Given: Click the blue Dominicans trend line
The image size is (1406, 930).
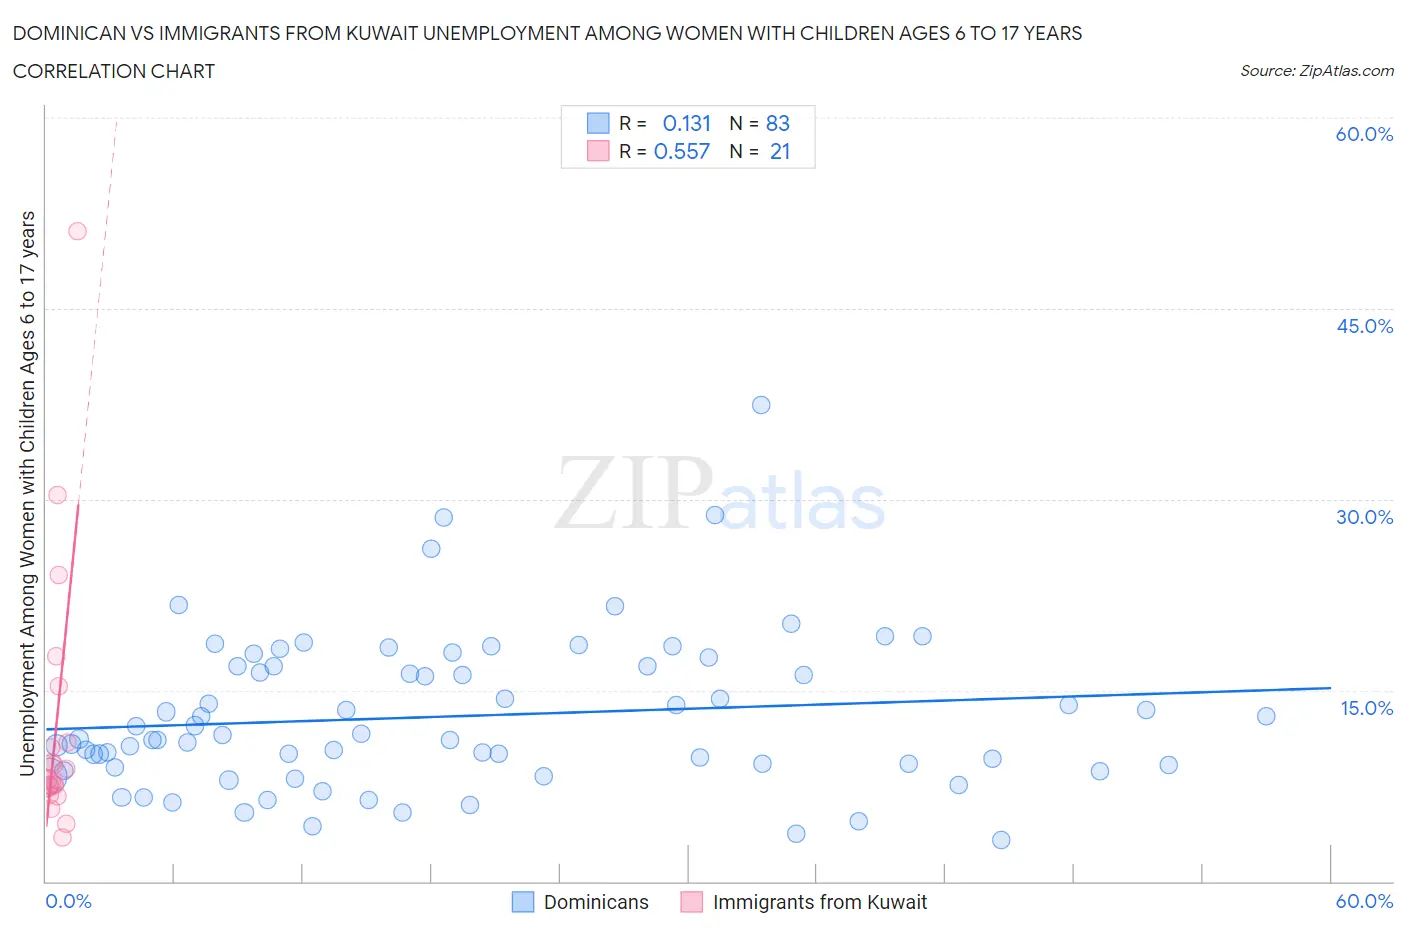Looking at the screenshot, I should click(x=688, y=708).
